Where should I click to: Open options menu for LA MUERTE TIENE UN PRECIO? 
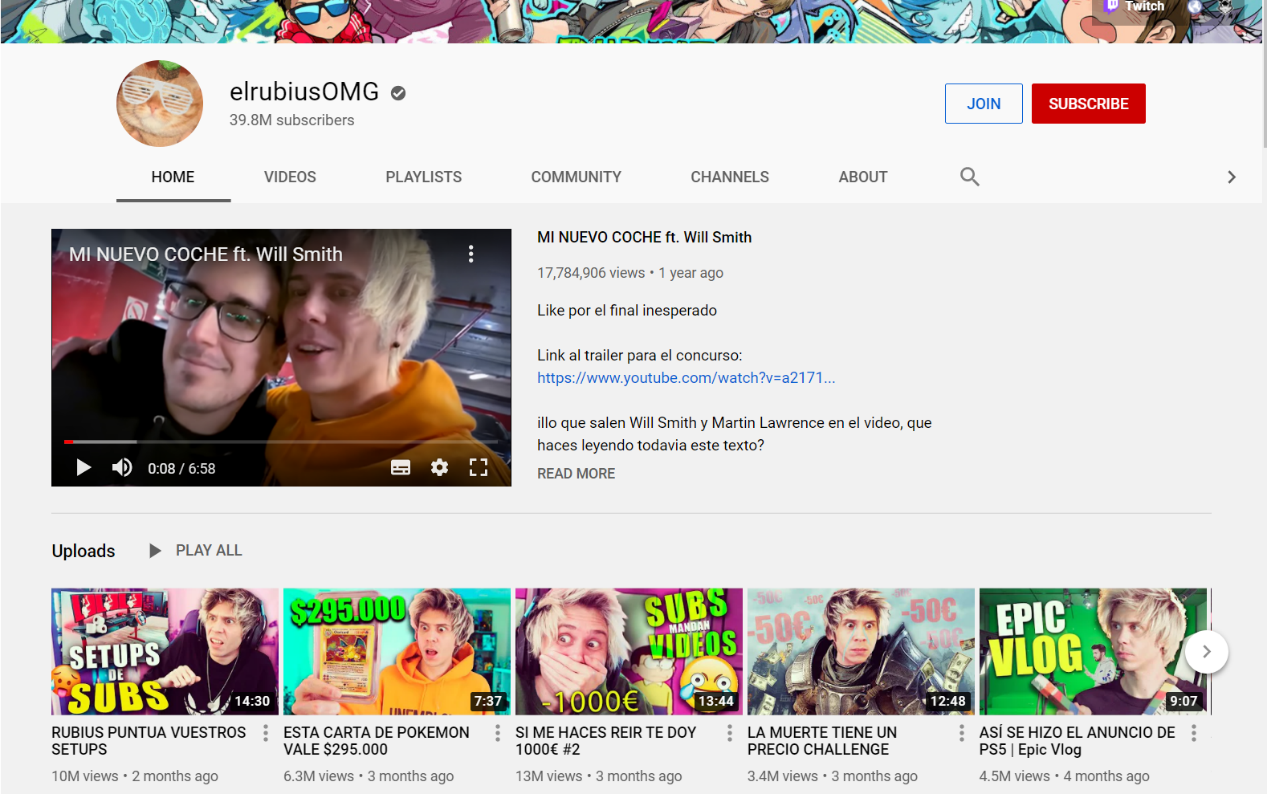[962, 733]
